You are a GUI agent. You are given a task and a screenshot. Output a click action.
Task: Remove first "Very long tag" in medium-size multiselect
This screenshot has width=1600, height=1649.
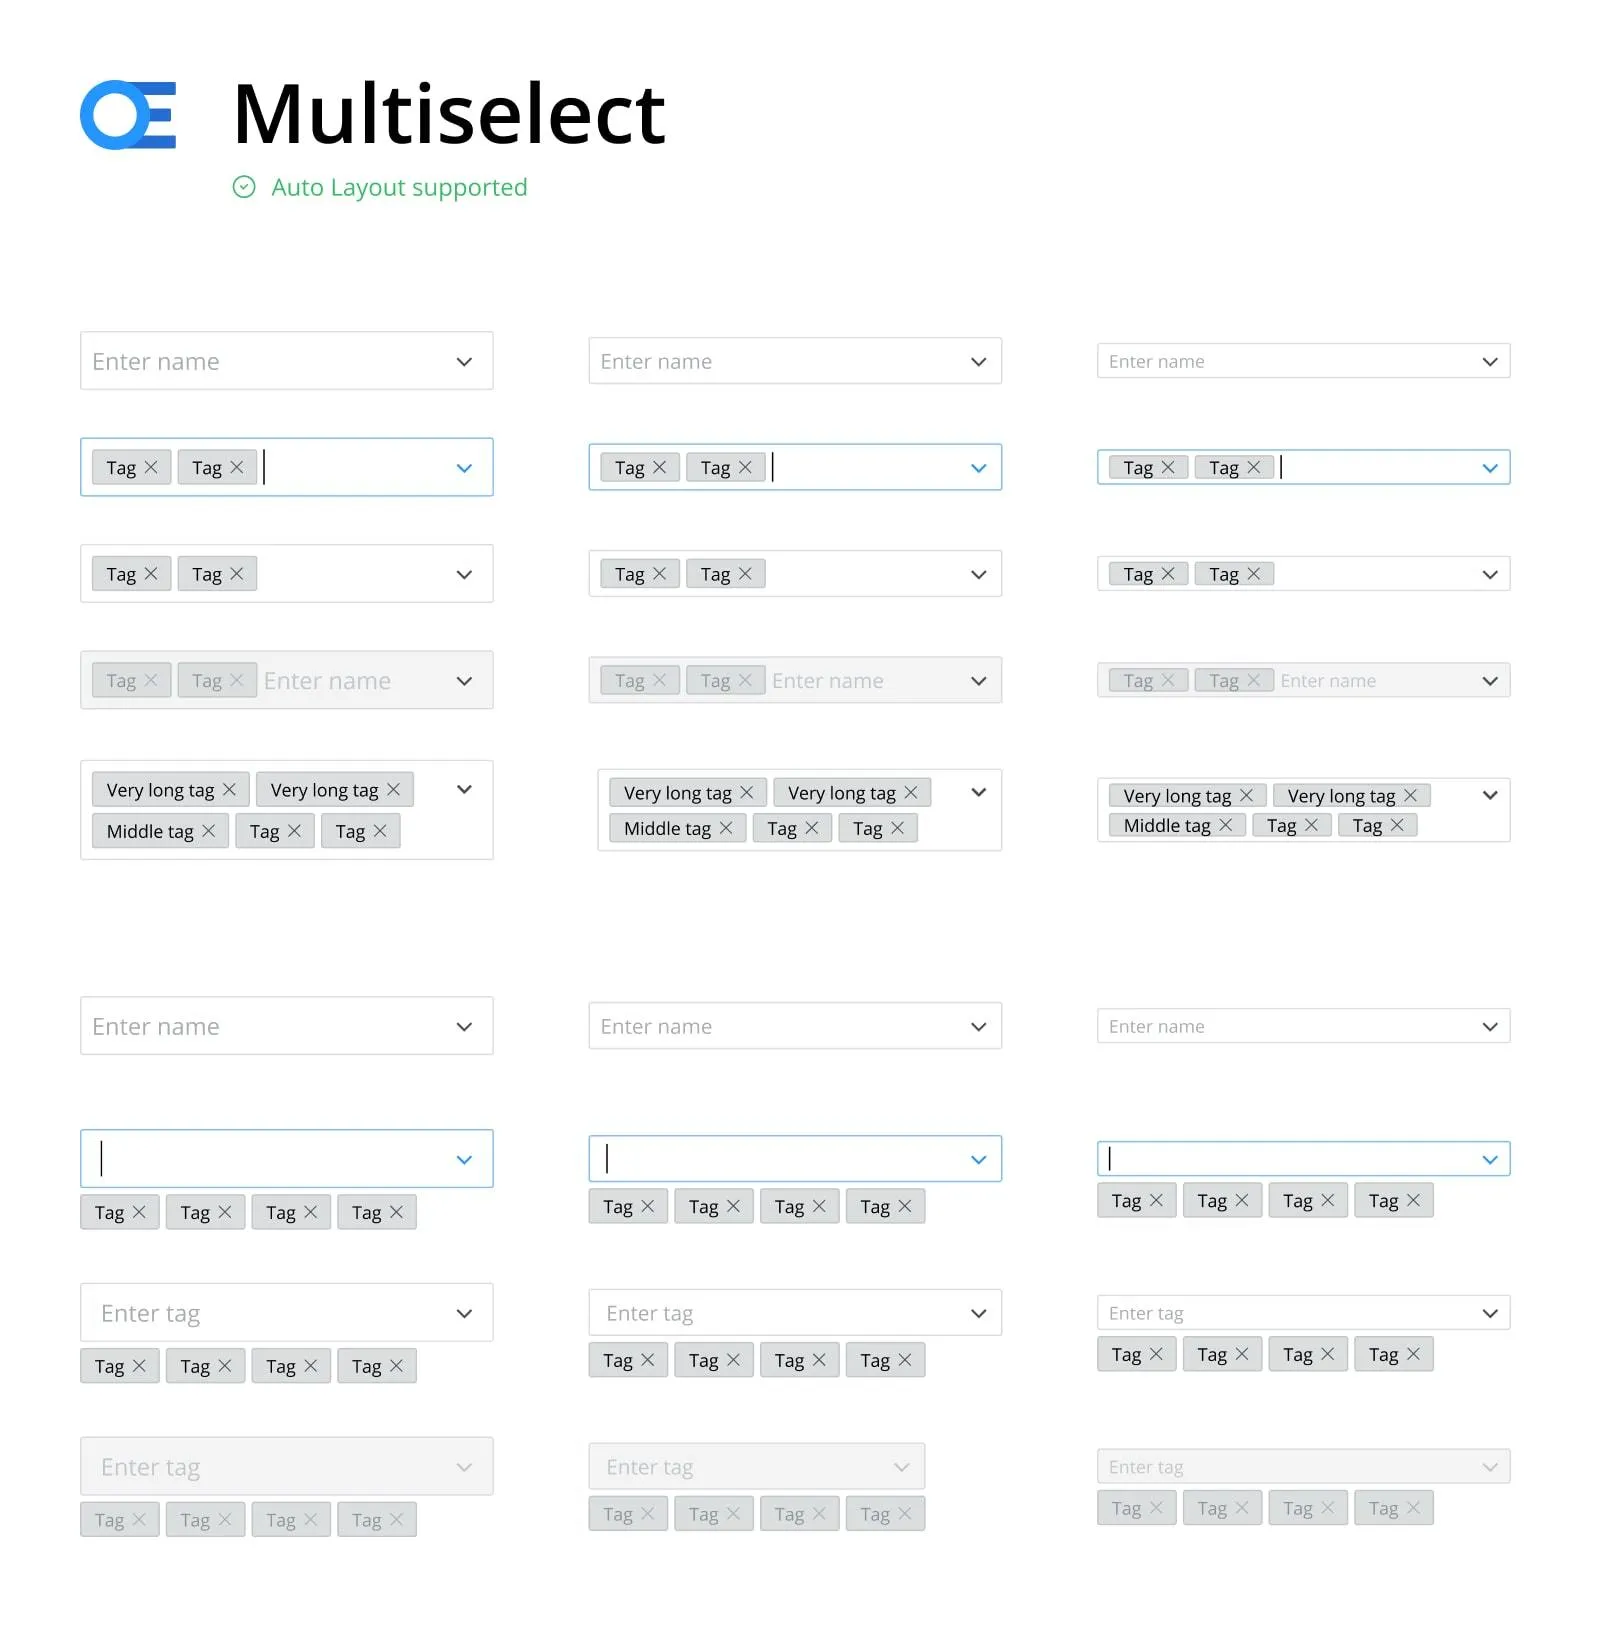tap(747, 792)
